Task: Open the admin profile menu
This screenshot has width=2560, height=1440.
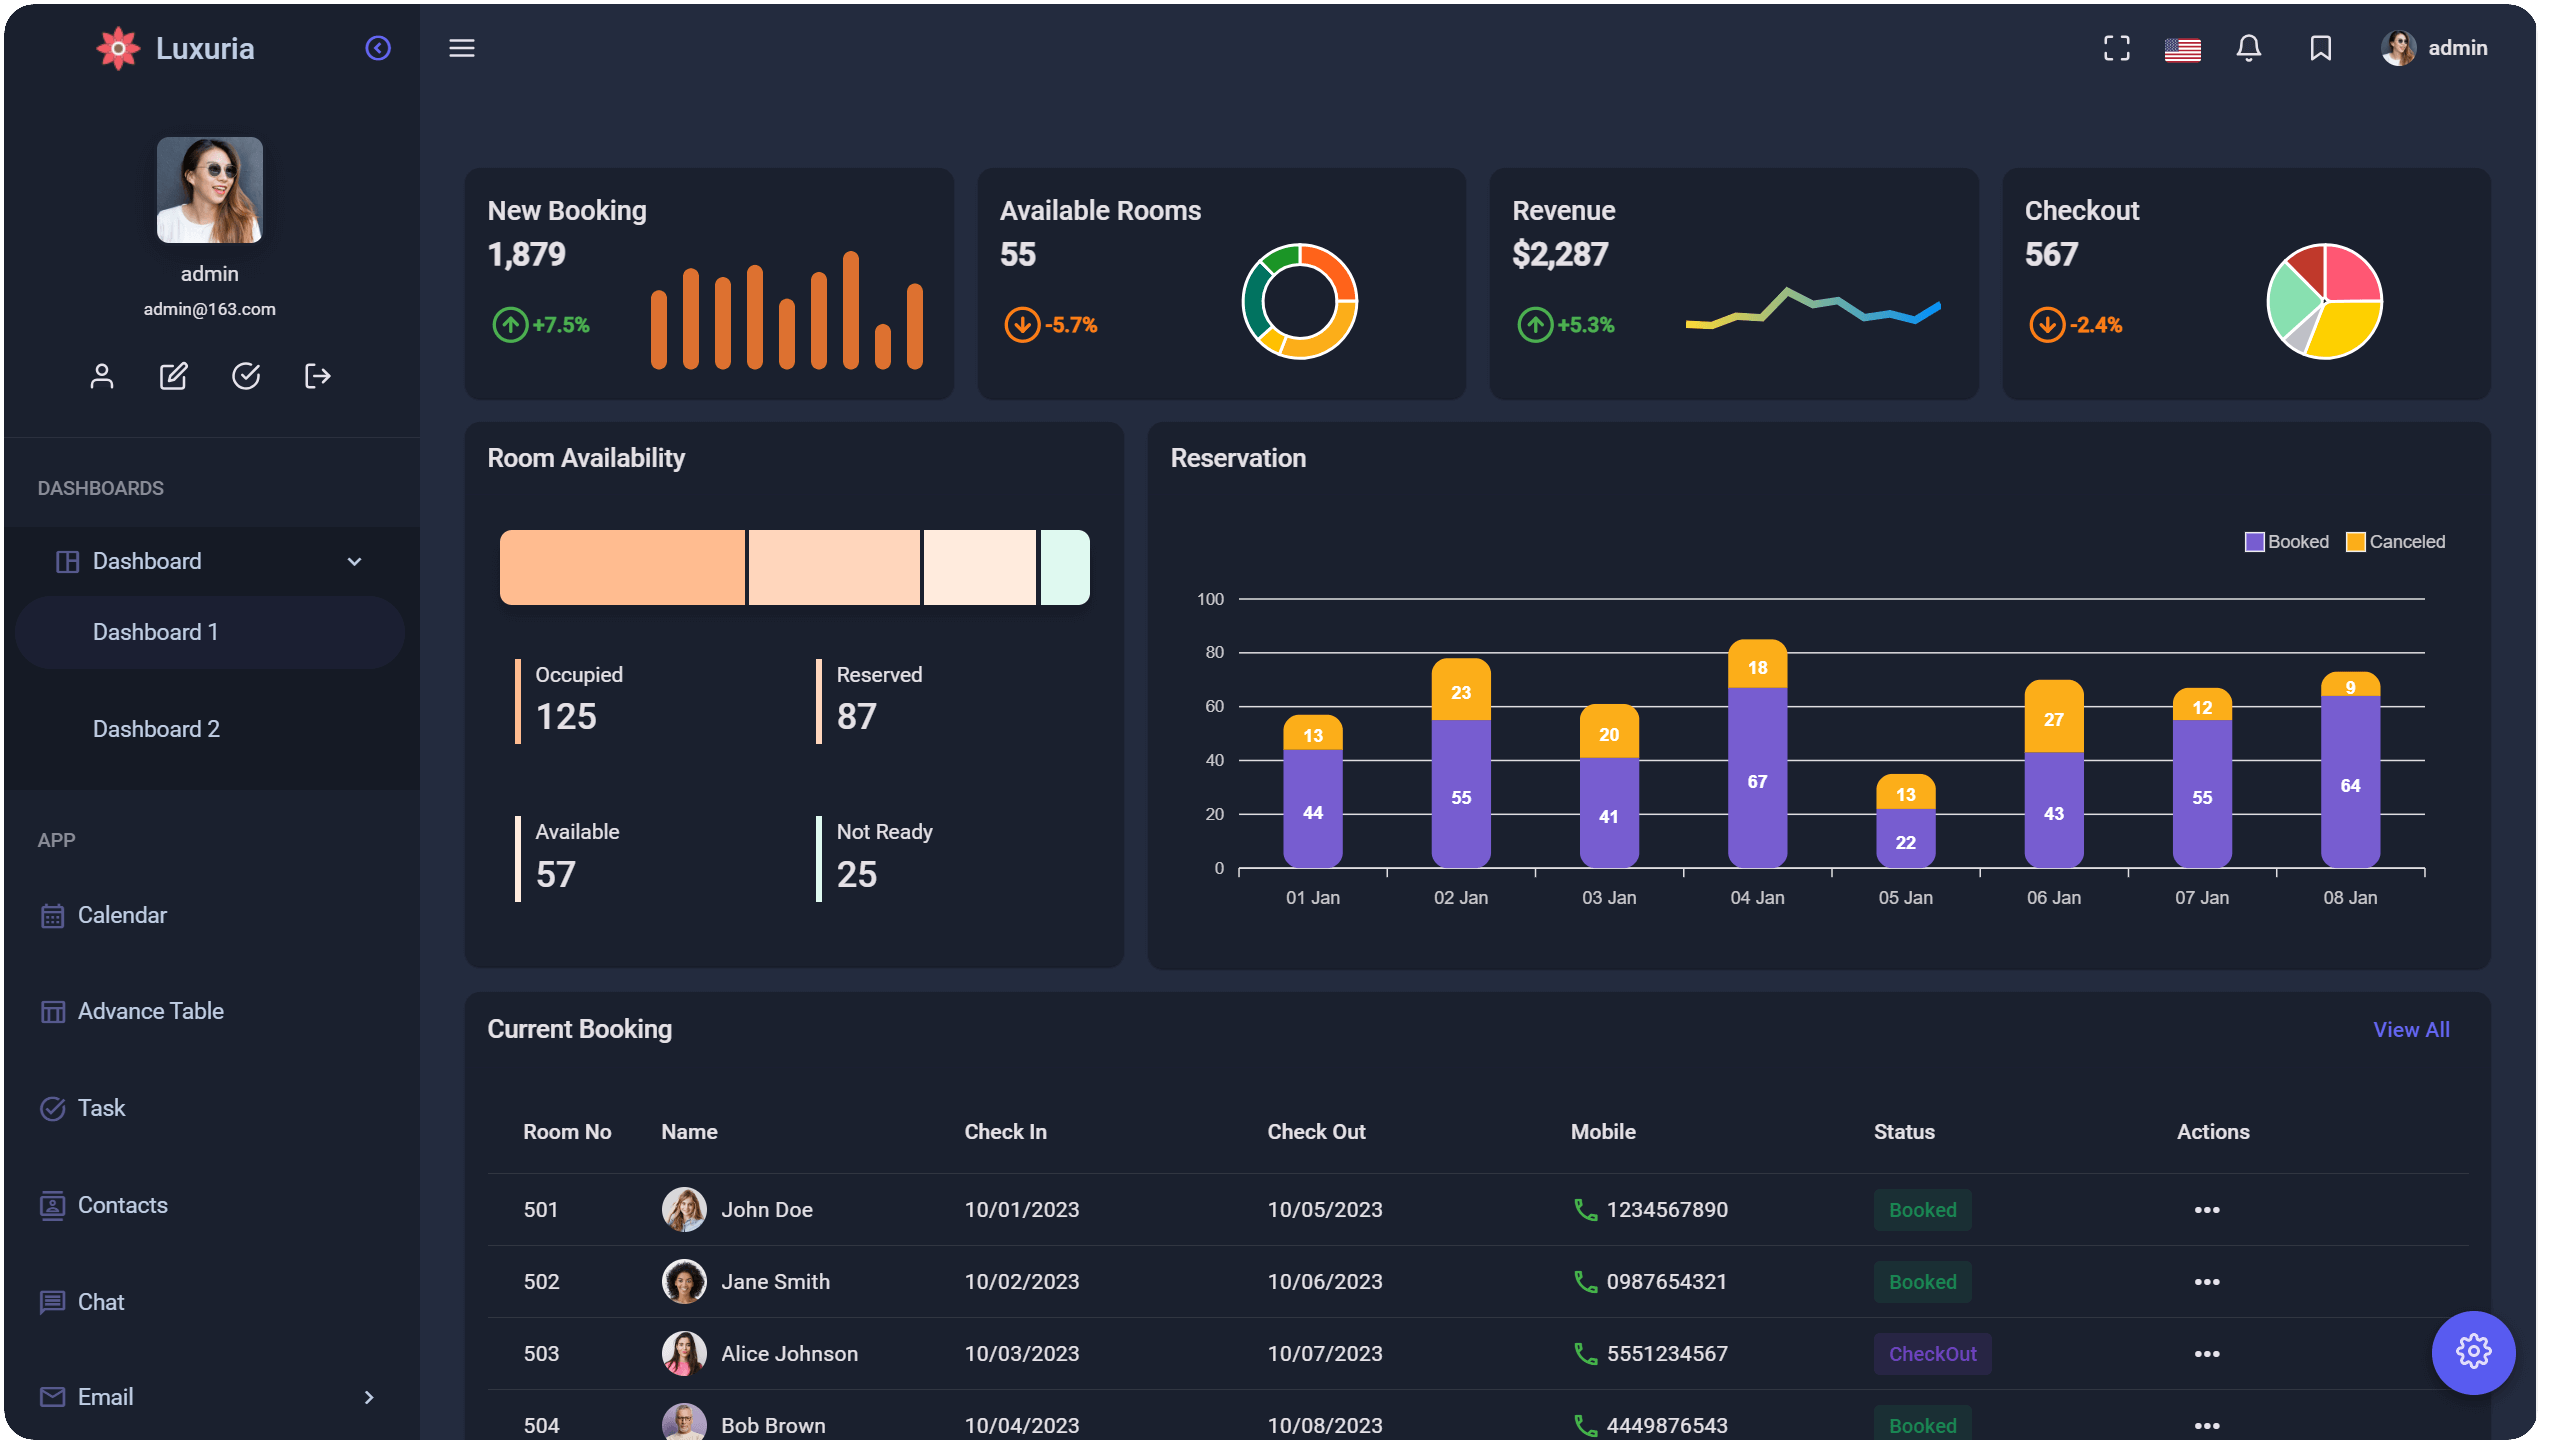Action: pyautogui.click(x=2434, y=47)
